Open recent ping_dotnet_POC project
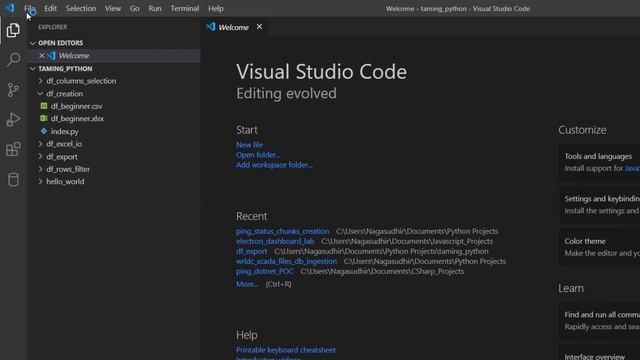The height and width of the screenshot is (360, 640). pos(264,271)
